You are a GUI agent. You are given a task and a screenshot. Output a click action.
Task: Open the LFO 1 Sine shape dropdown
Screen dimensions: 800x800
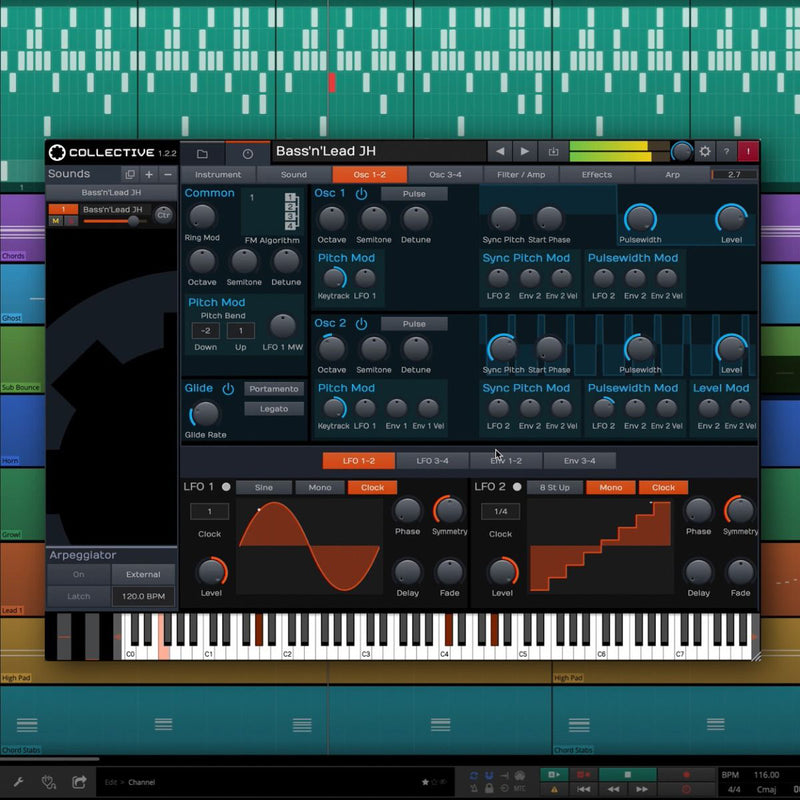coord(264,488)
